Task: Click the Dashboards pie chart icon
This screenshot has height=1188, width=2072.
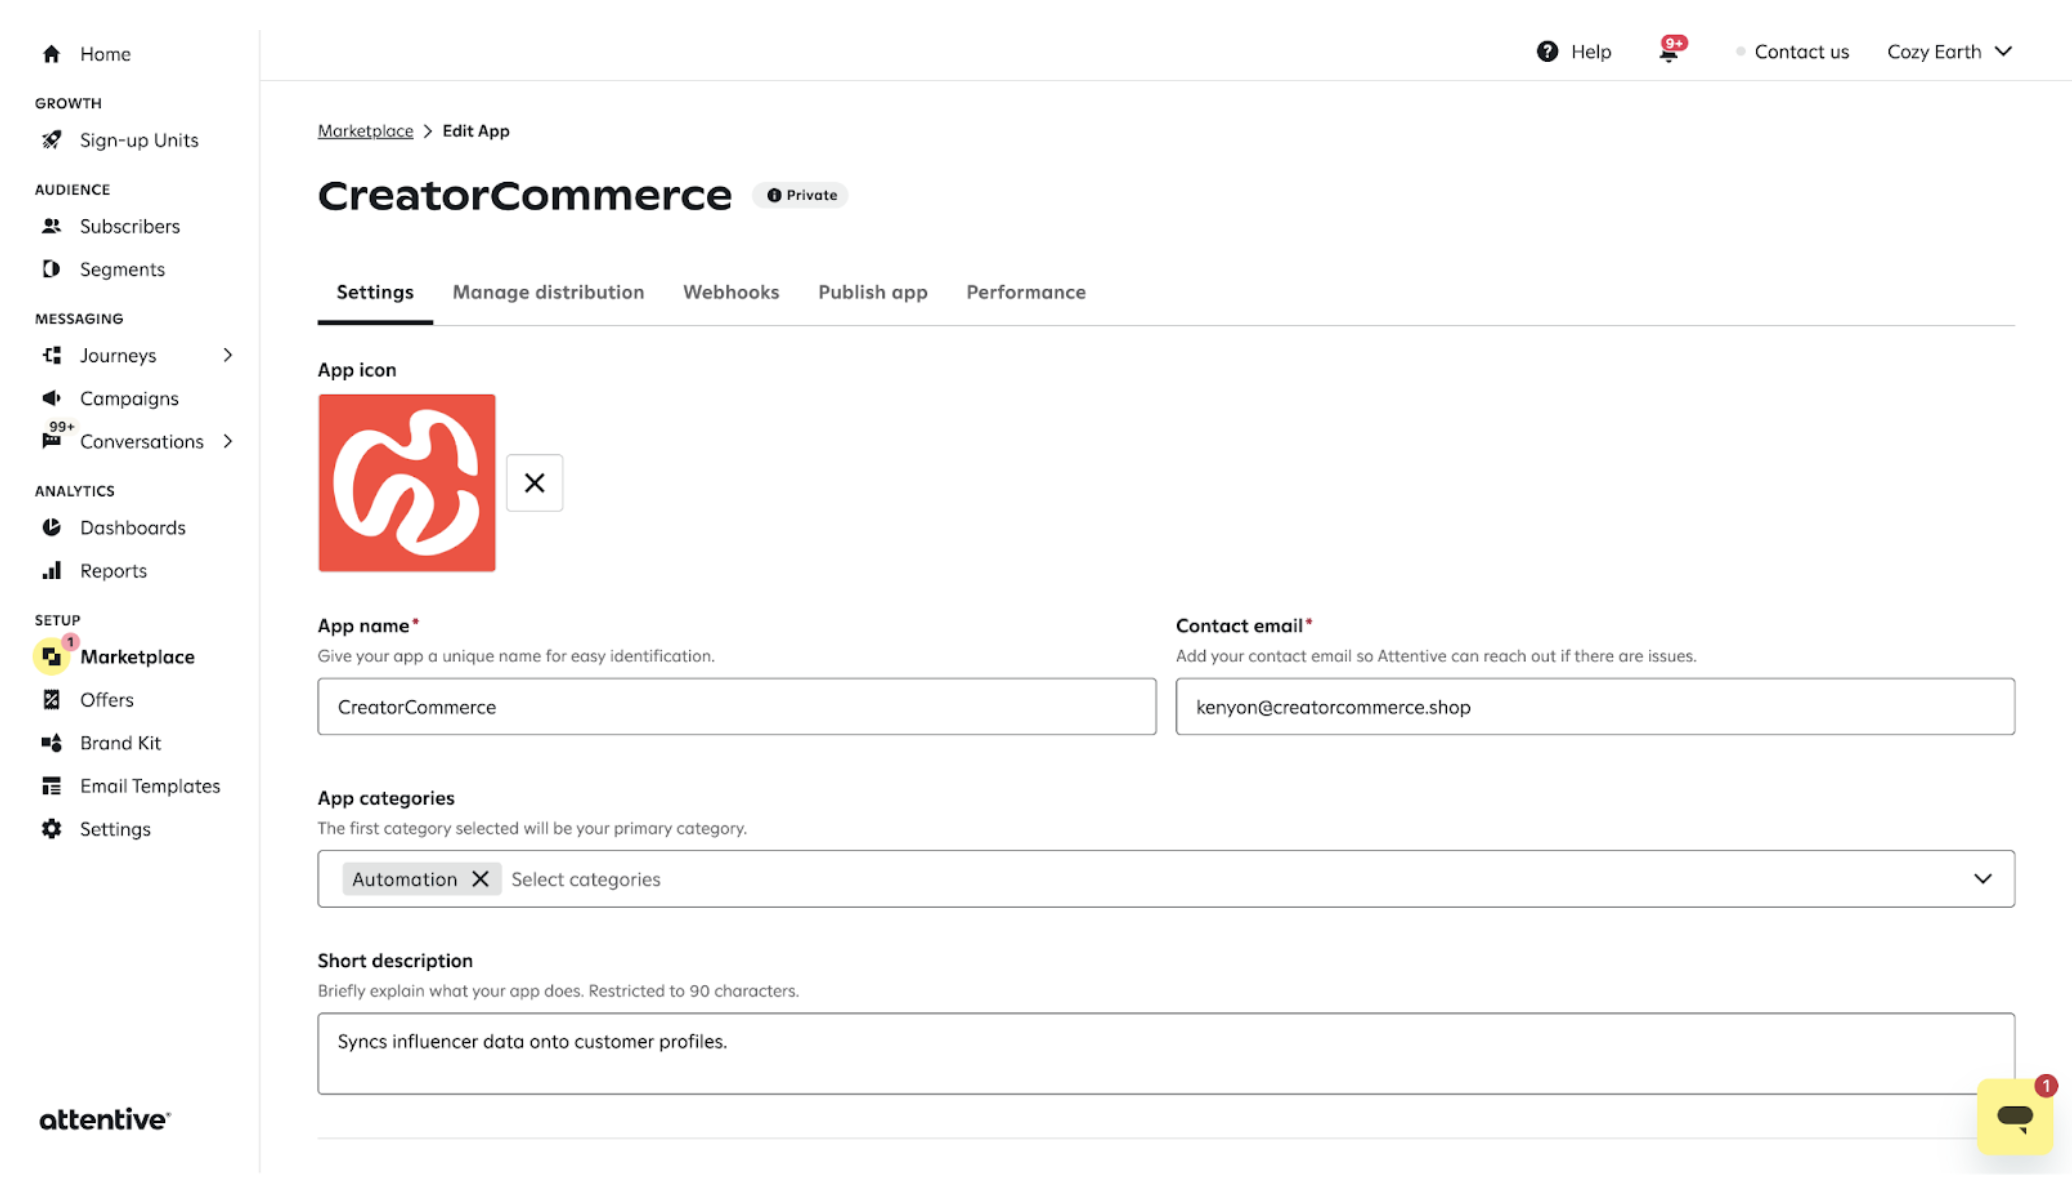Action: click(52, 527)
